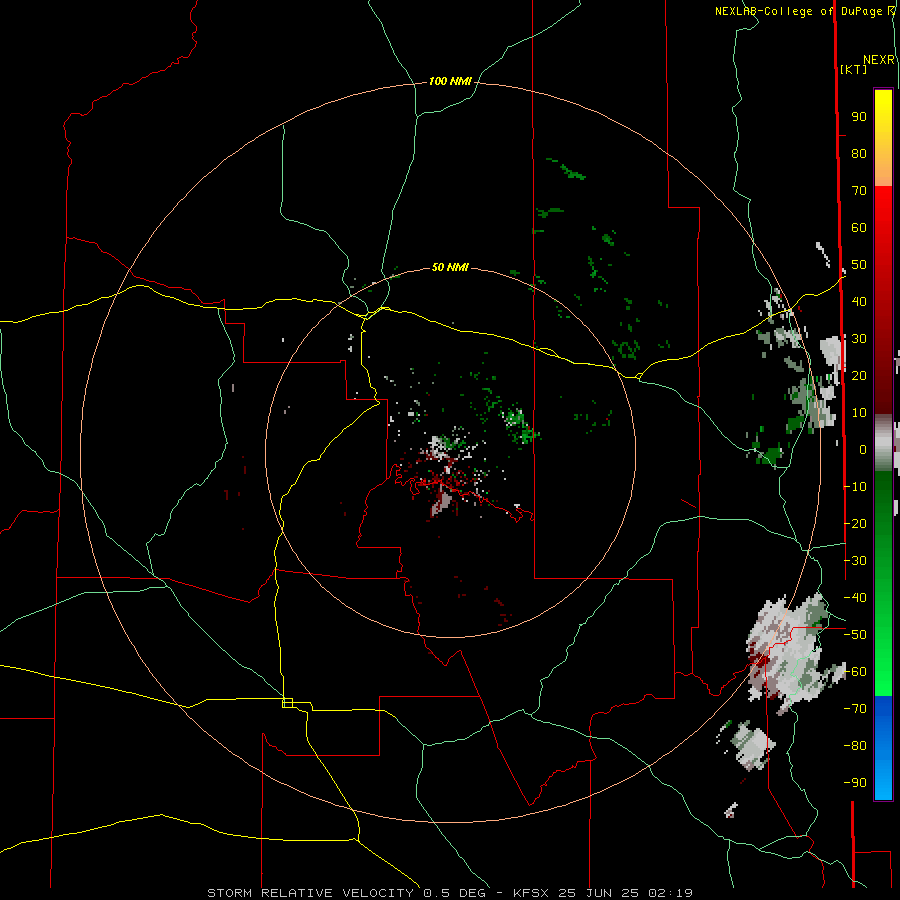Click the -90 knot scale label
The image size is (900, 900).
855,782
